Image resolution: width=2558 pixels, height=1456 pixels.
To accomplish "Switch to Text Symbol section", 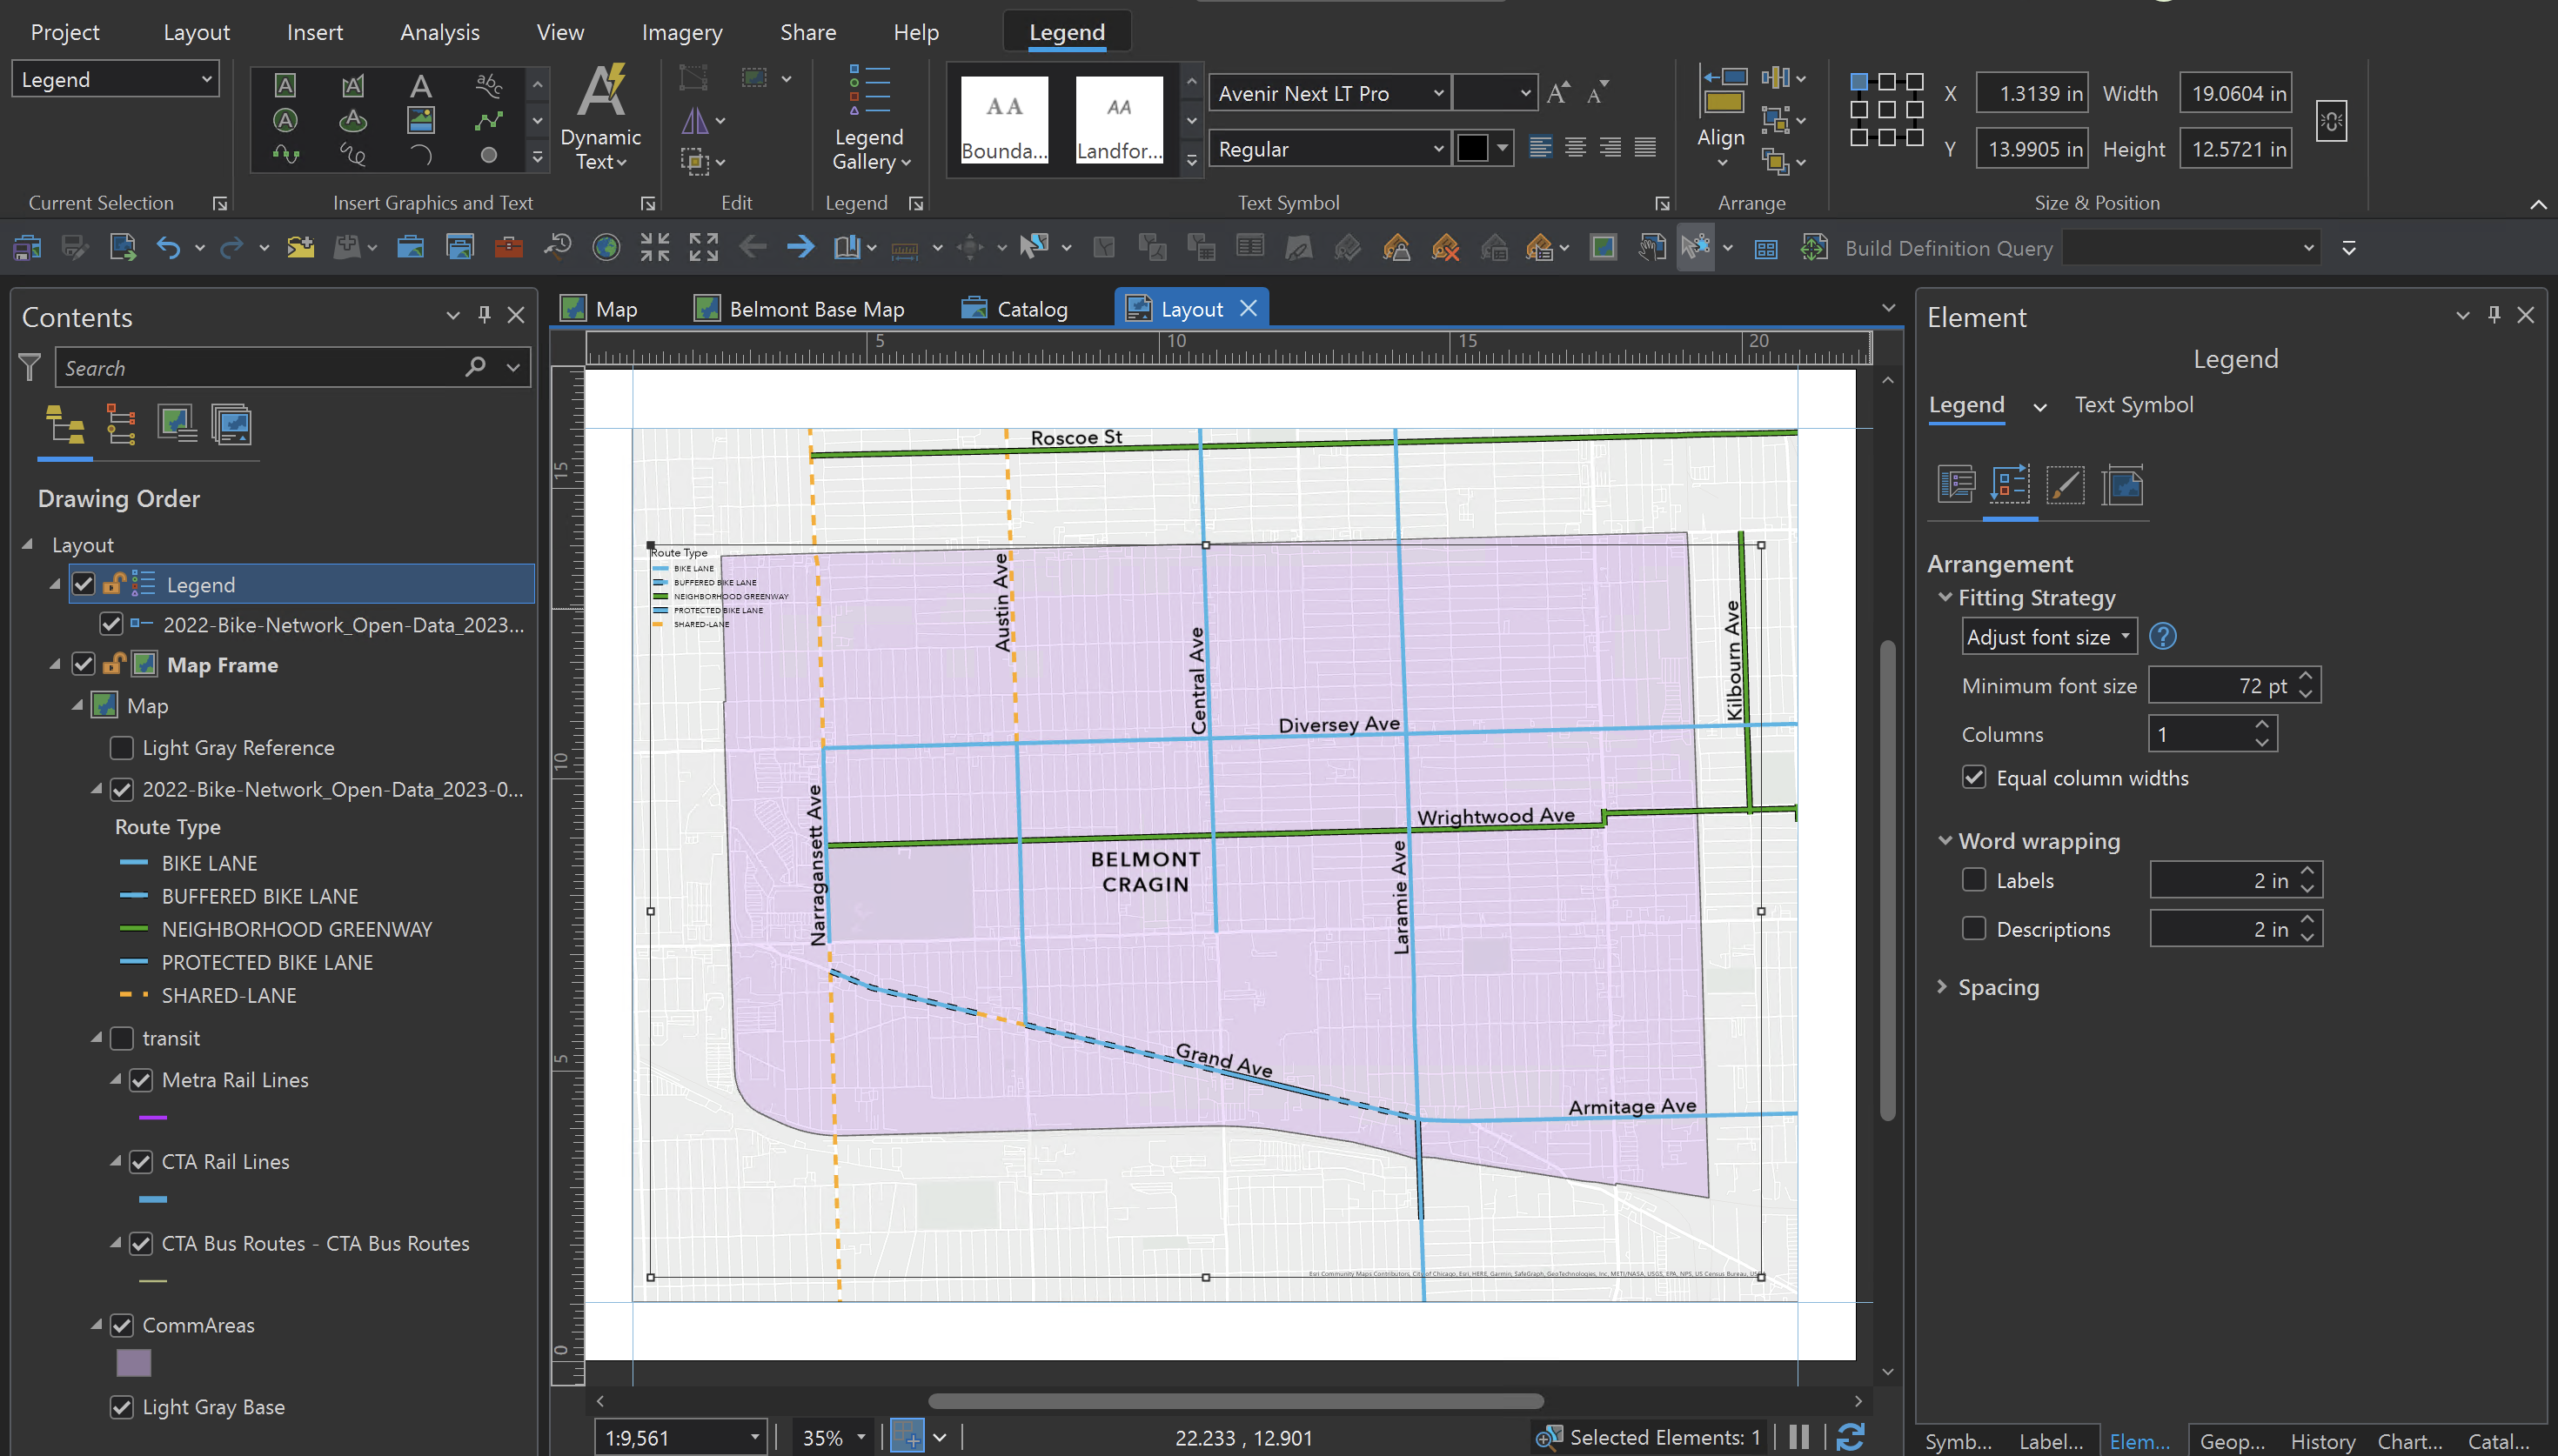I will point(2133,405).
